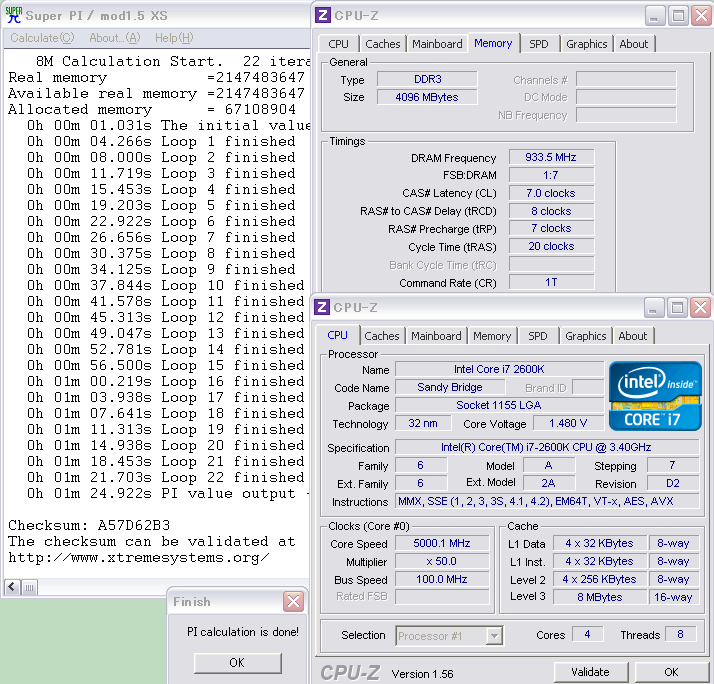
Task: Open Graphics tab in upper CPU-Z window
Action: click(586, 44)
